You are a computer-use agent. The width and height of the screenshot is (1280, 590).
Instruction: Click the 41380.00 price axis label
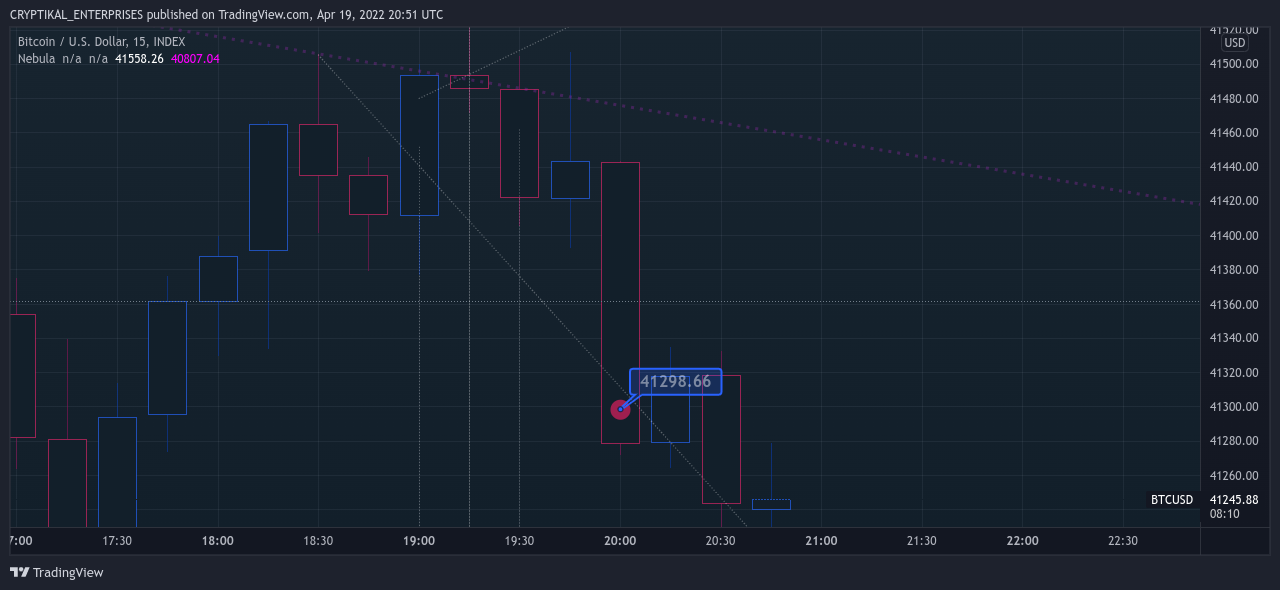(1233, 270)
